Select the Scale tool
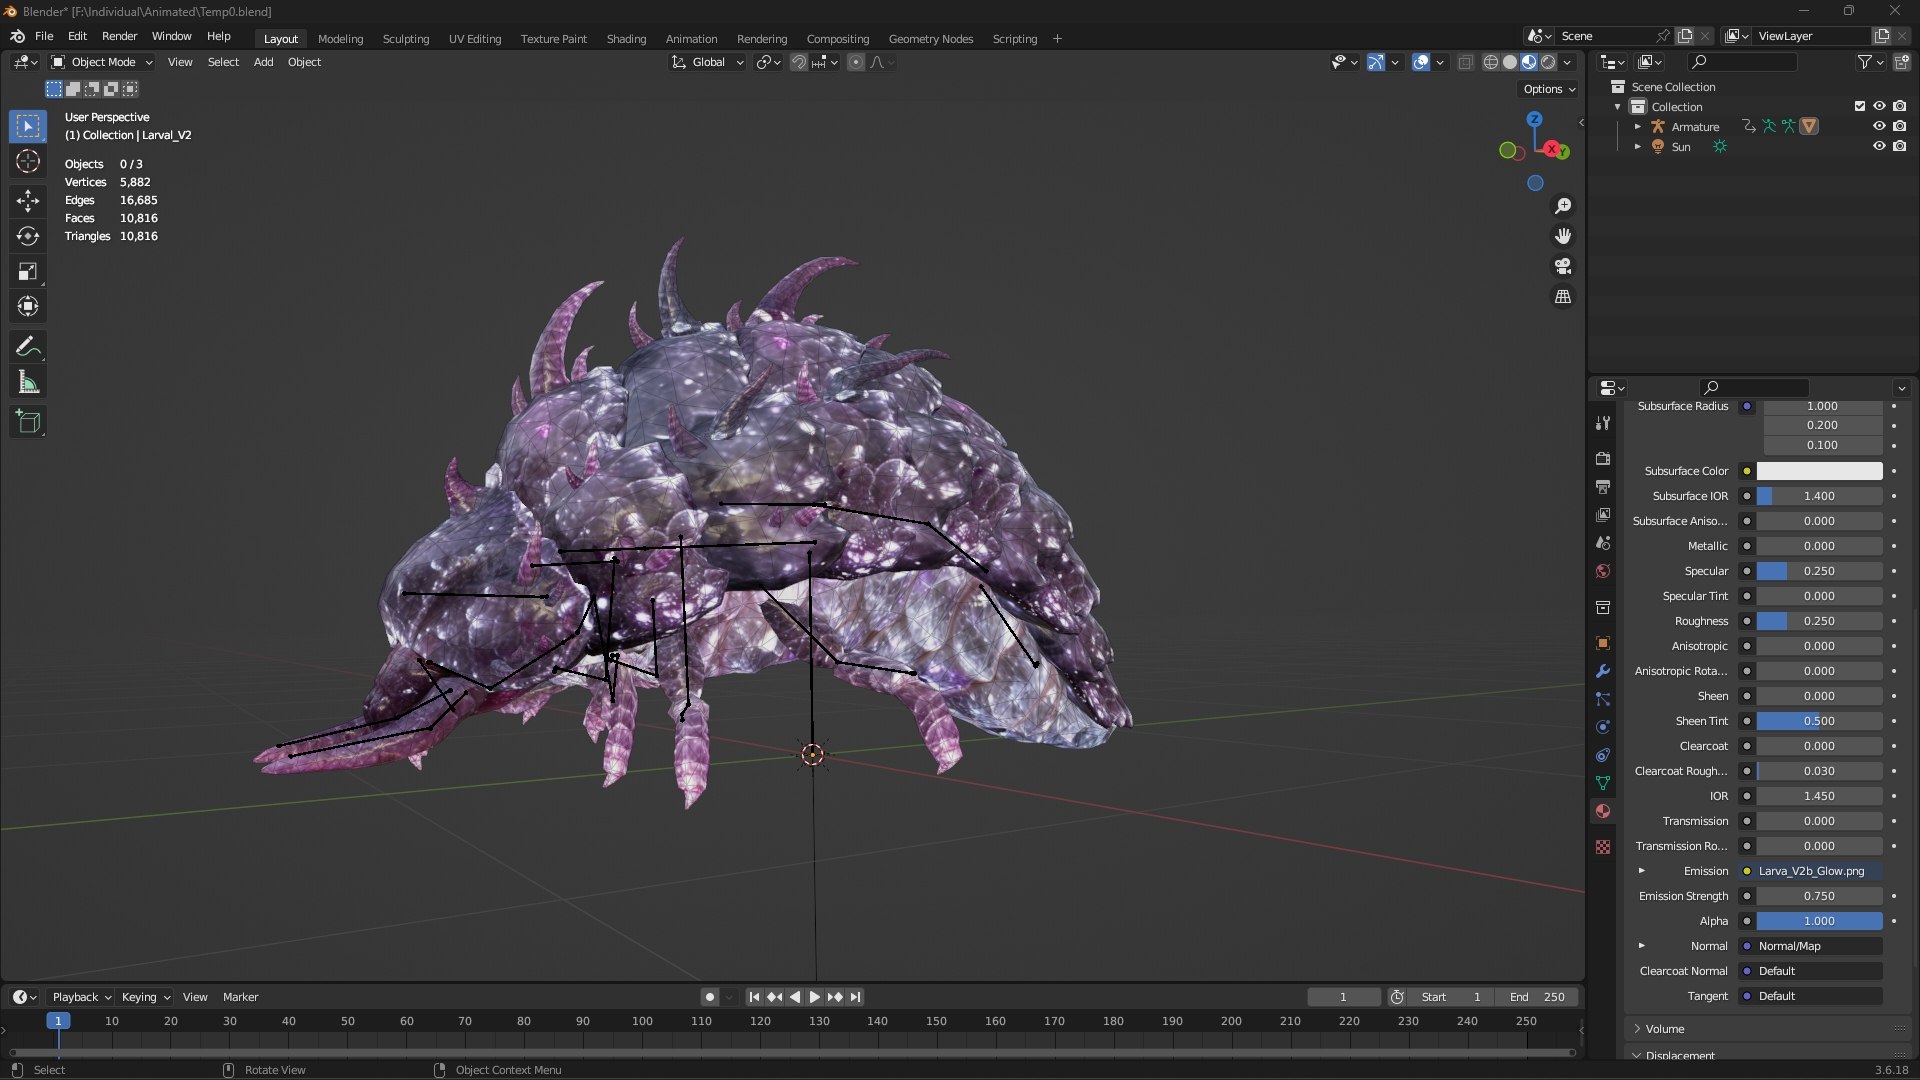Viewport: 1920px width, 1080px height. tap(28, 271)
